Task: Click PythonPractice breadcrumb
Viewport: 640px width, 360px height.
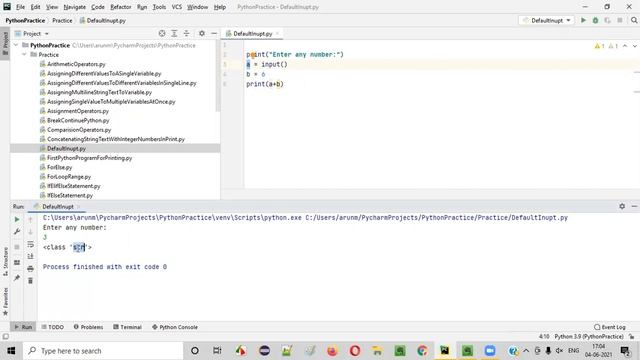Action: pyautogui.click(x=25, y=20)
